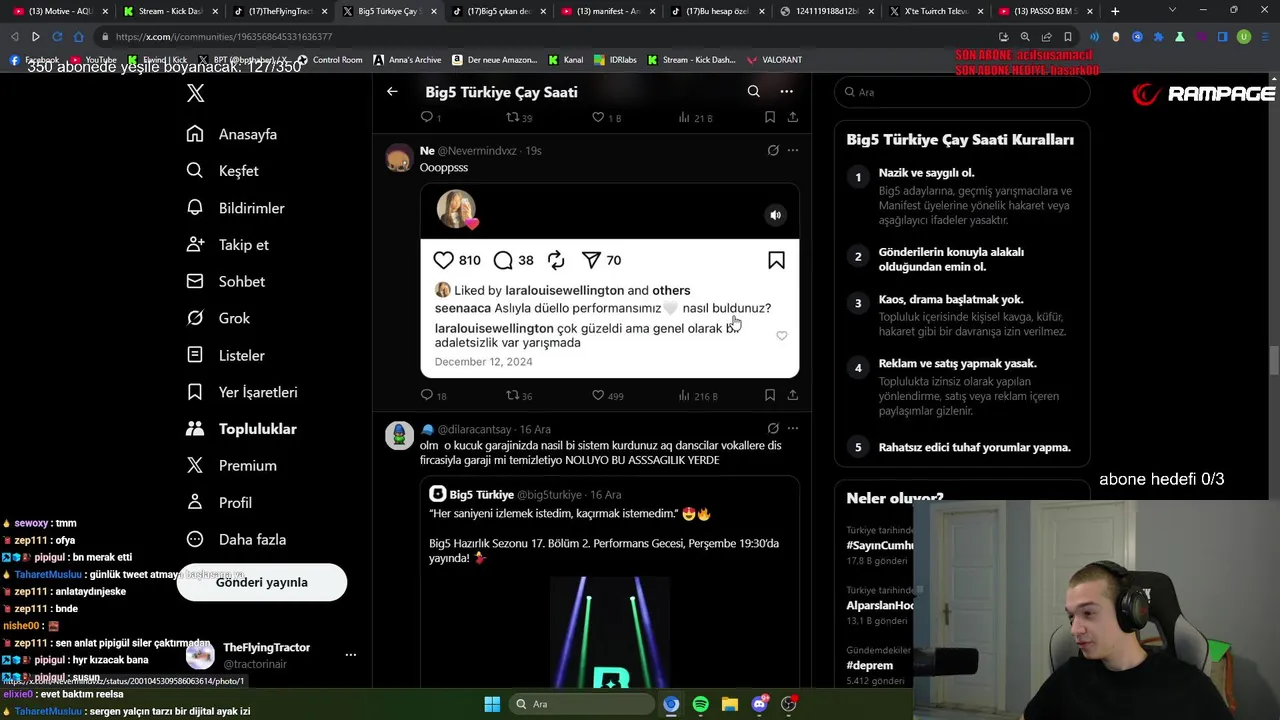The width and height of the screenshot is (1280, 720).
Task: Open Grok explain icon on Ne post
Action: click(773, 150)
